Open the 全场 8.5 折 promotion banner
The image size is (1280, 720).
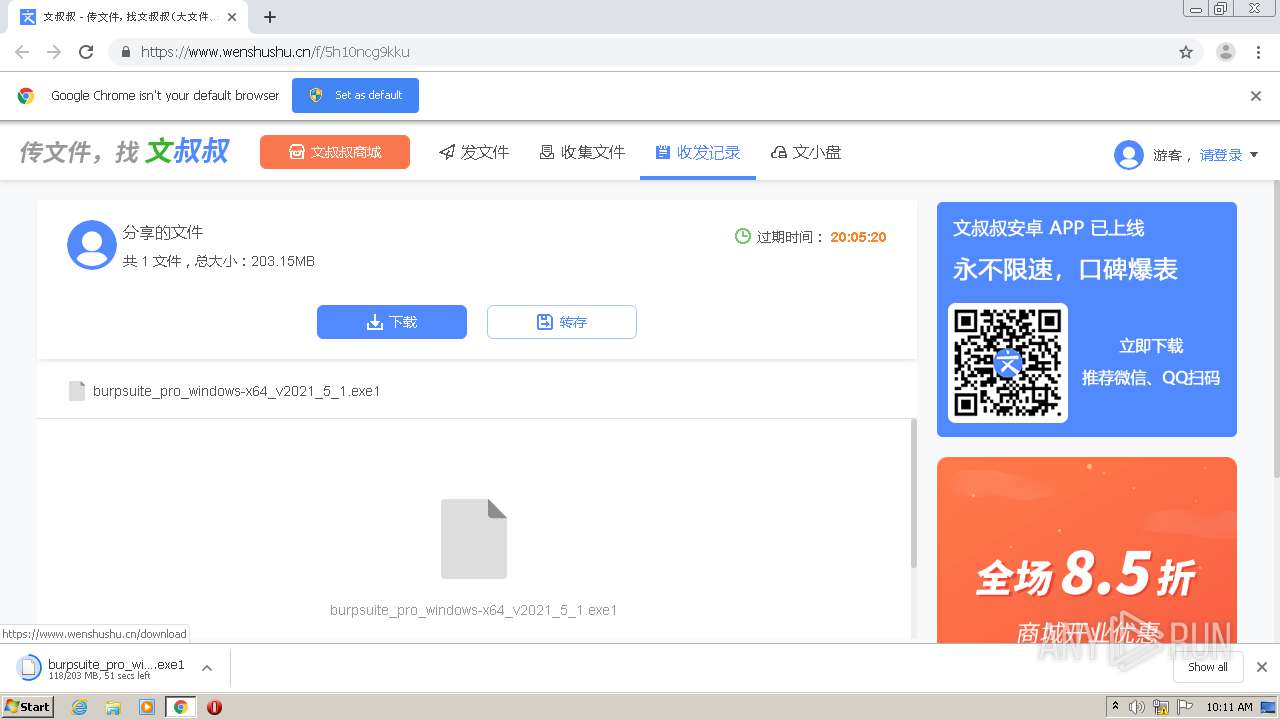click(x=1087, y=549)
